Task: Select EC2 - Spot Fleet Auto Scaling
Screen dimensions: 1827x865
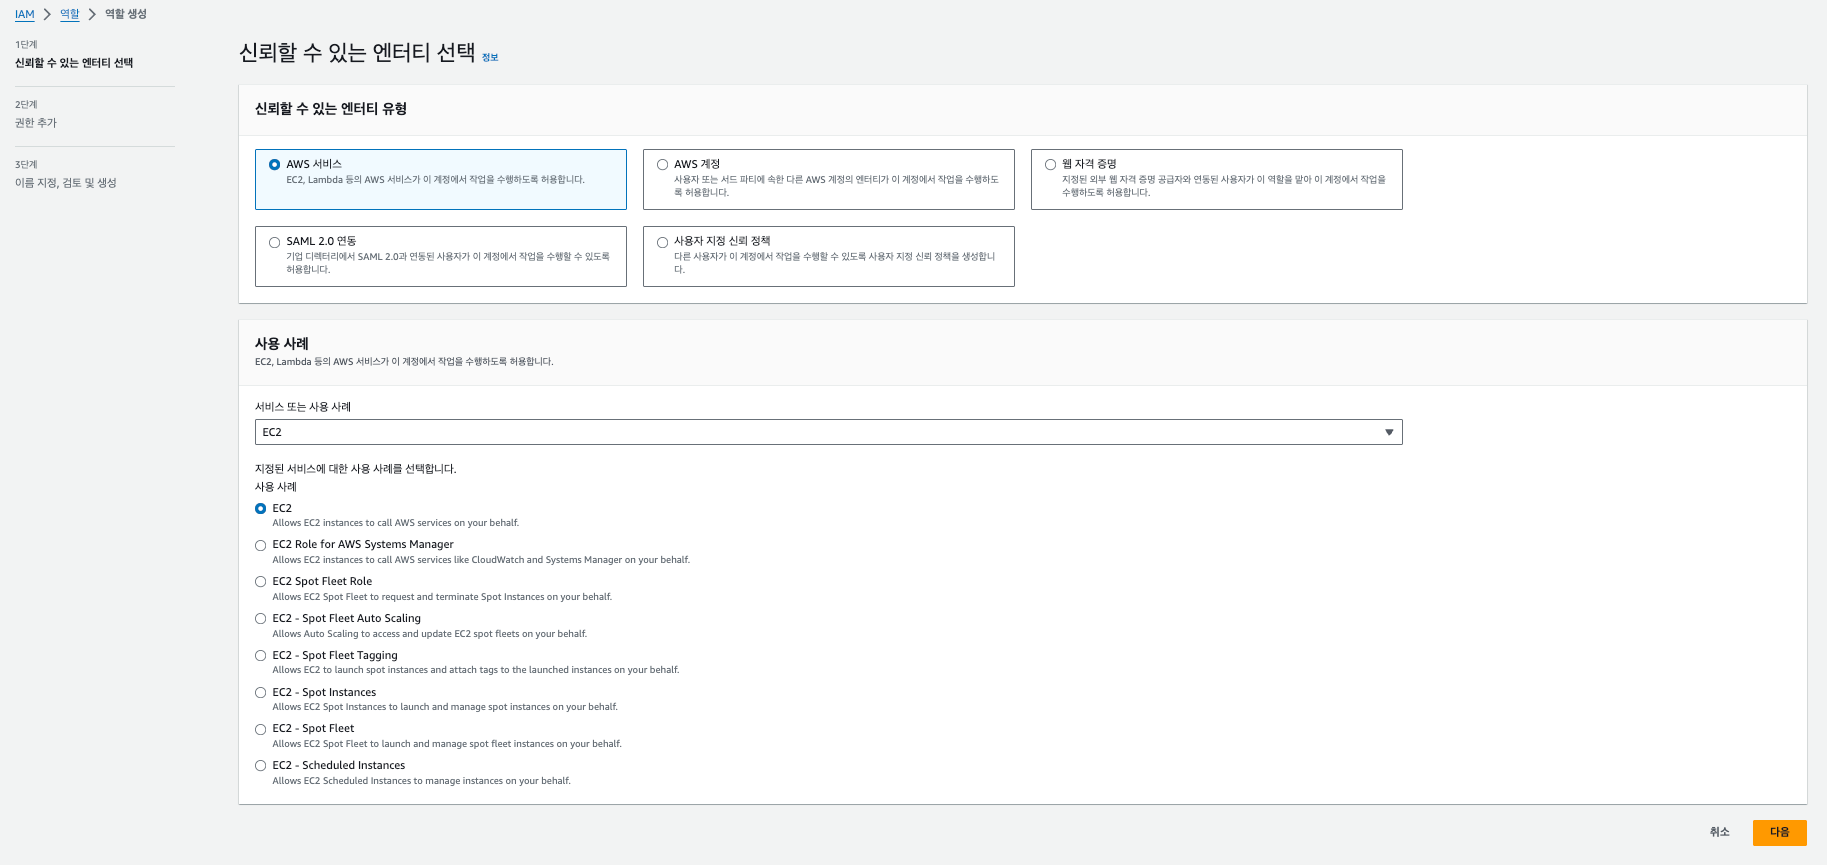Action: click(x=261, y=619)
